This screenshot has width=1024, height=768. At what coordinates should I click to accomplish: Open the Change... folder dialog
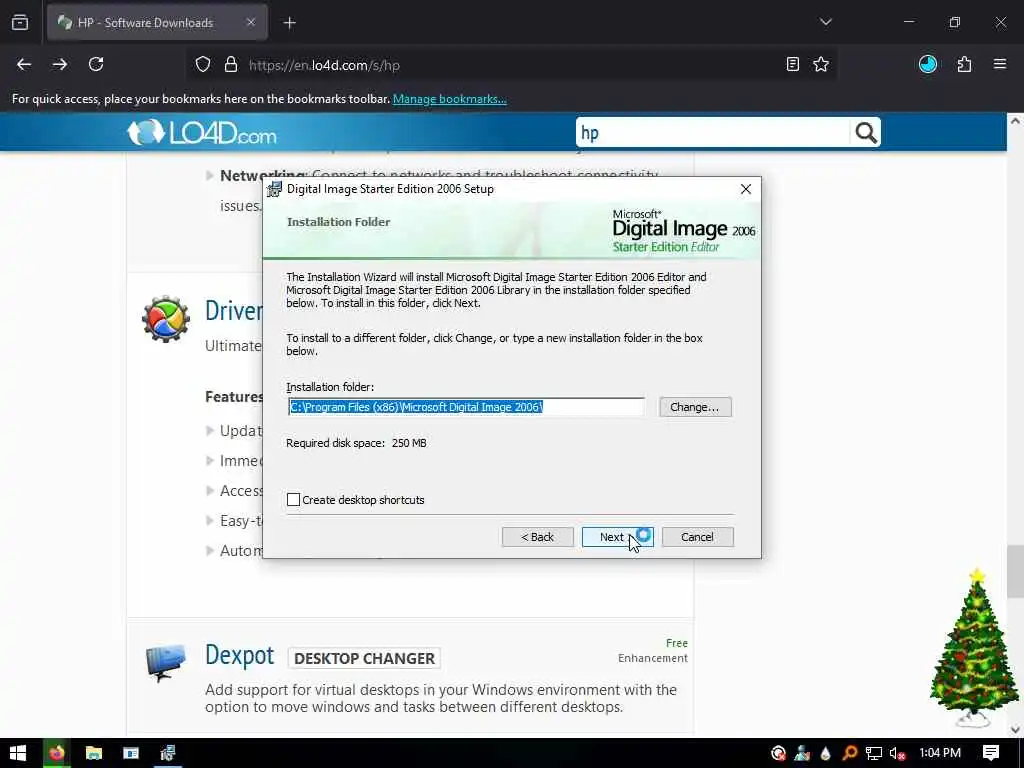tap(695, 407)
